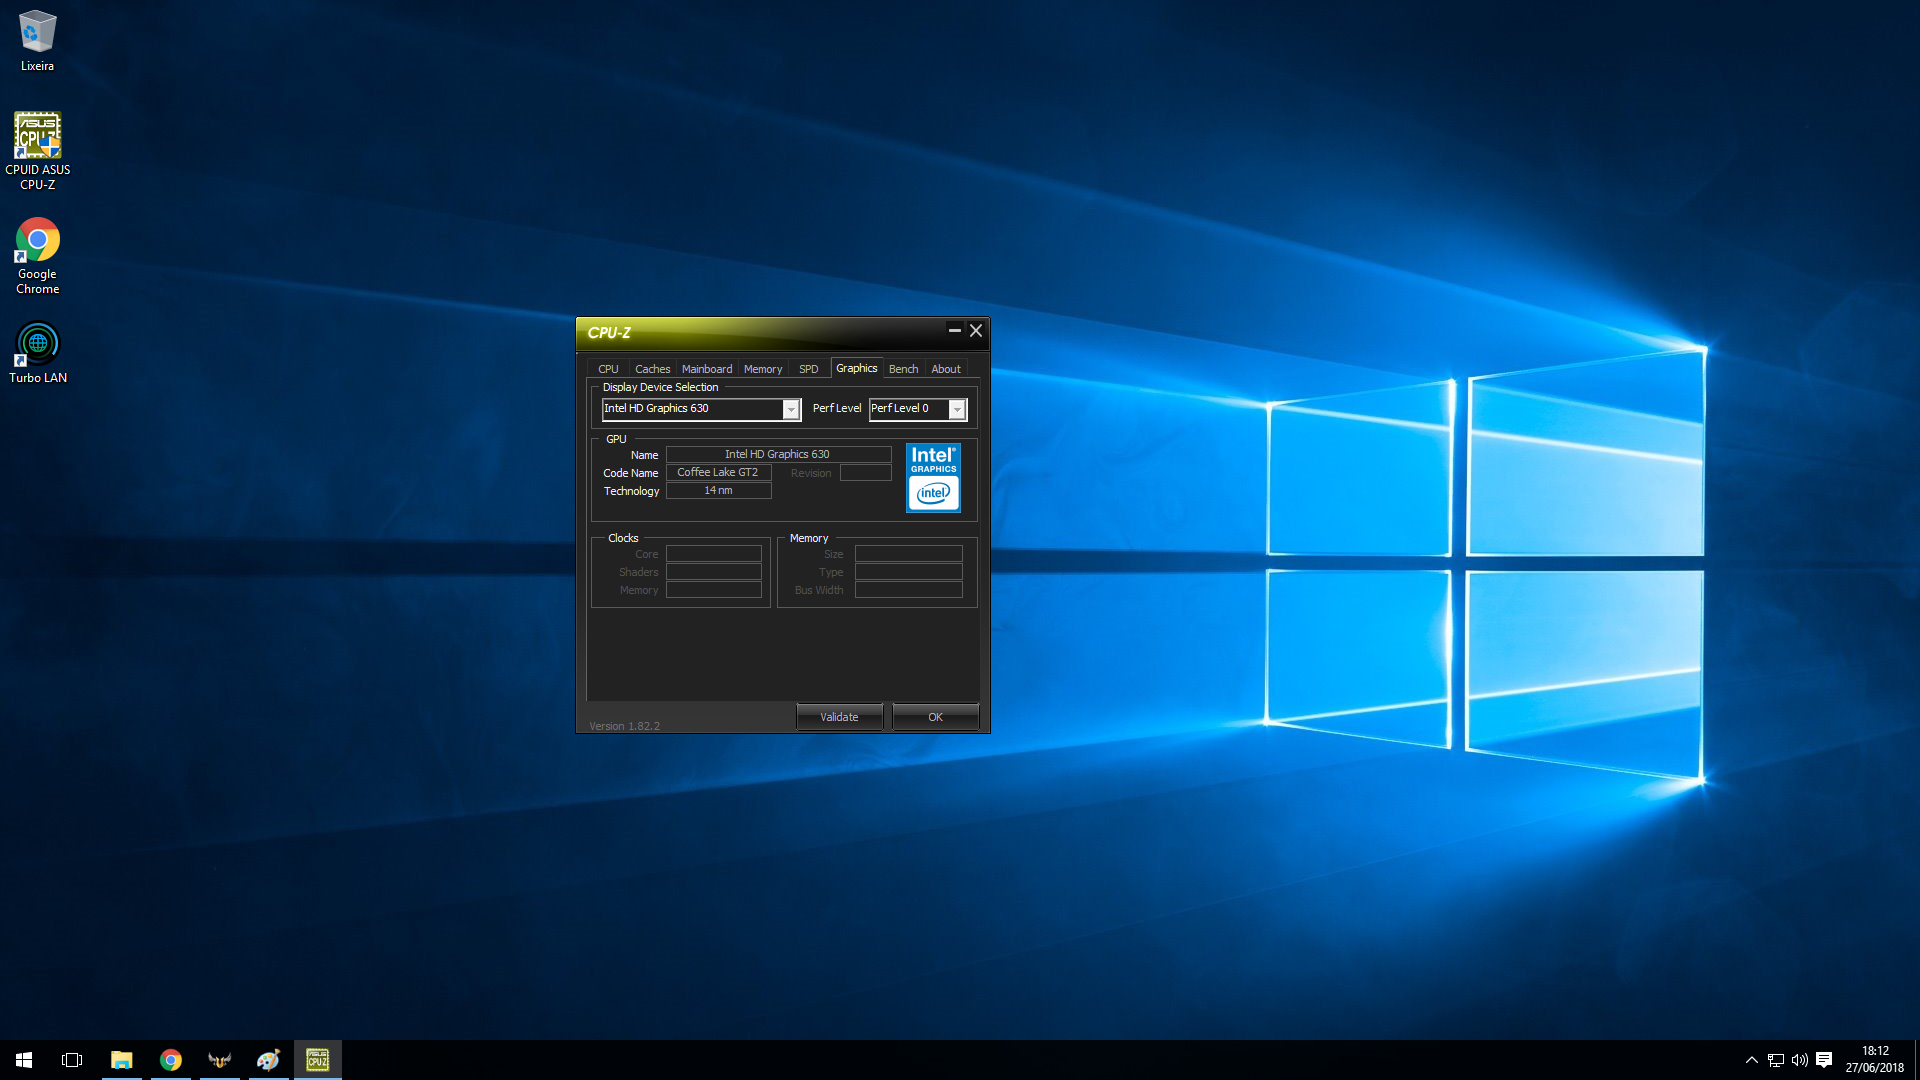This screenshot has height=1080, width=1920.
Task: Click the 14 nm technology field
Action: pos(718,490)
